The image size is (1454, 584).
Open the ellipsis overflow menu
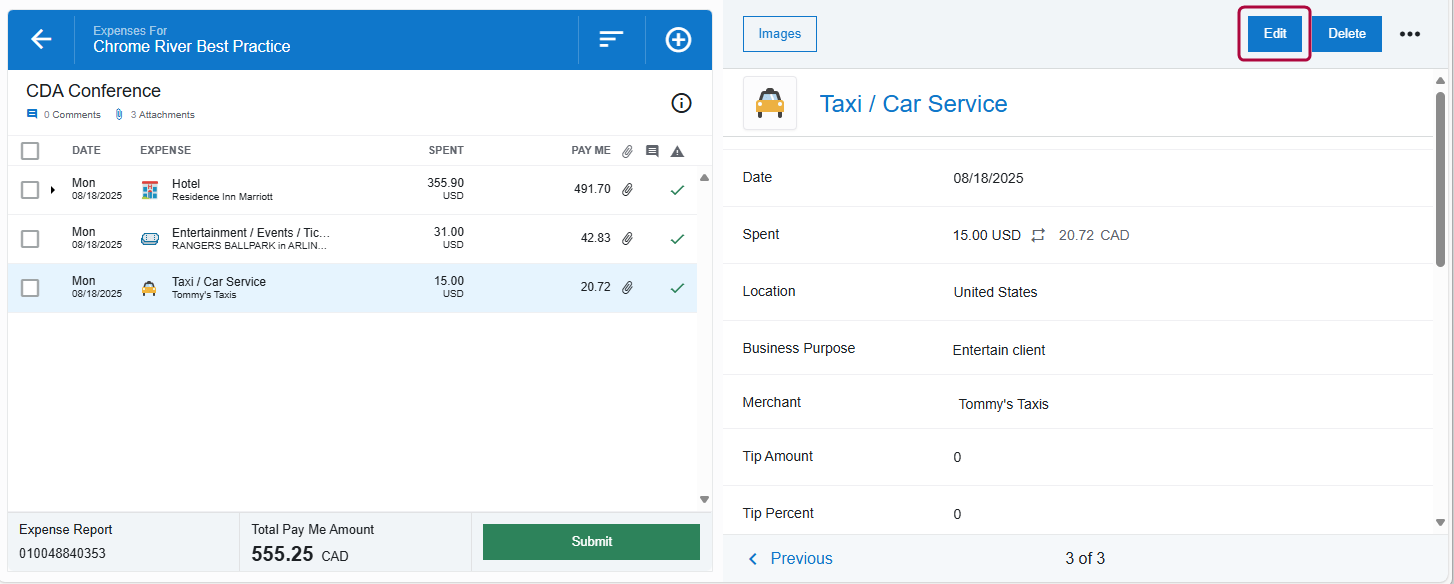pos(1410,34)
